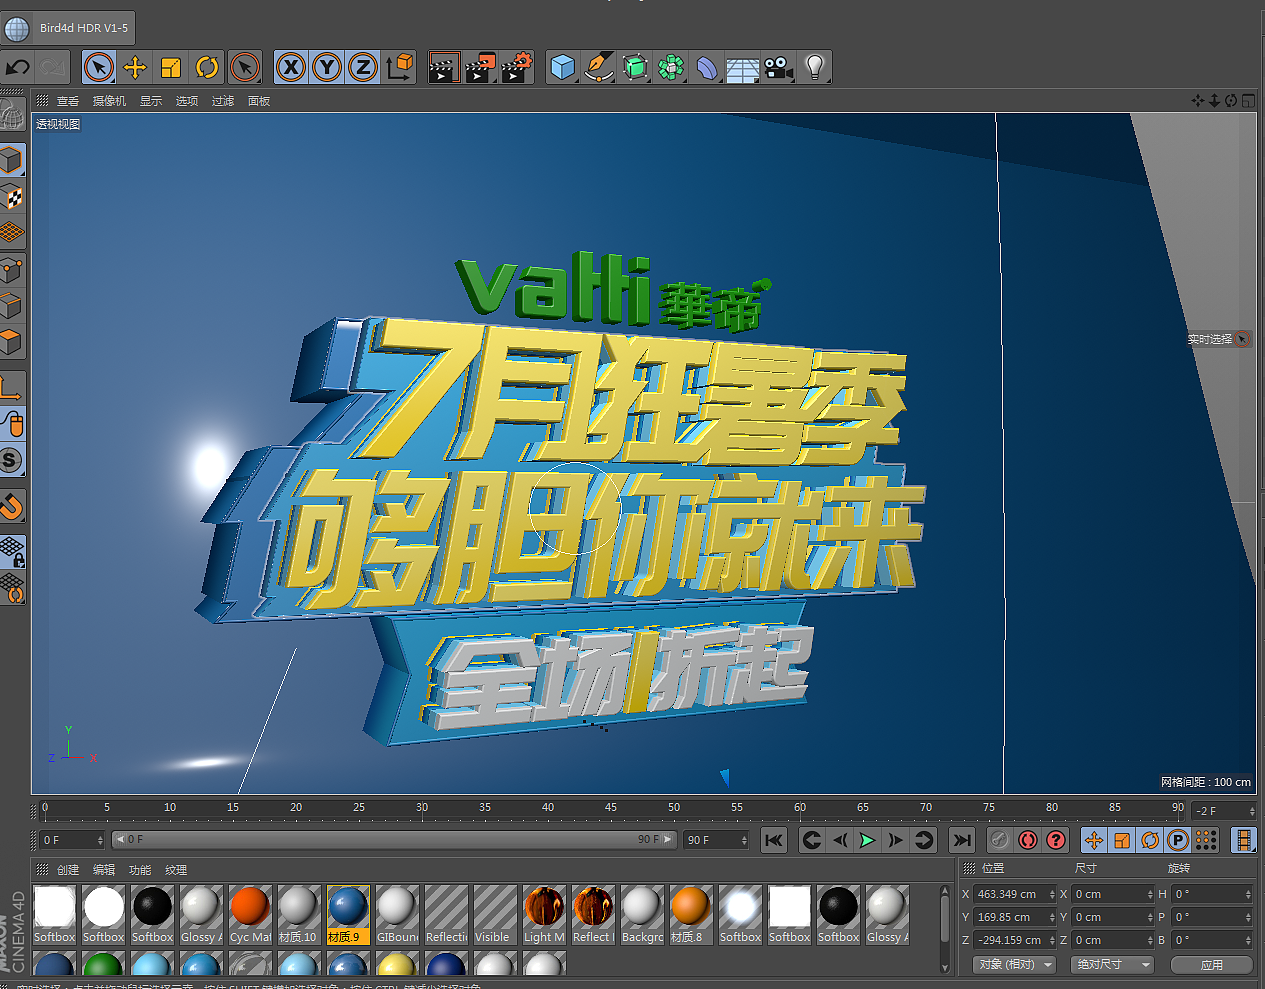Click the Bird4d HDR V1-5 tab
Image resolution: width=1265 pixels, height=989 pixels.
[68, 28]
